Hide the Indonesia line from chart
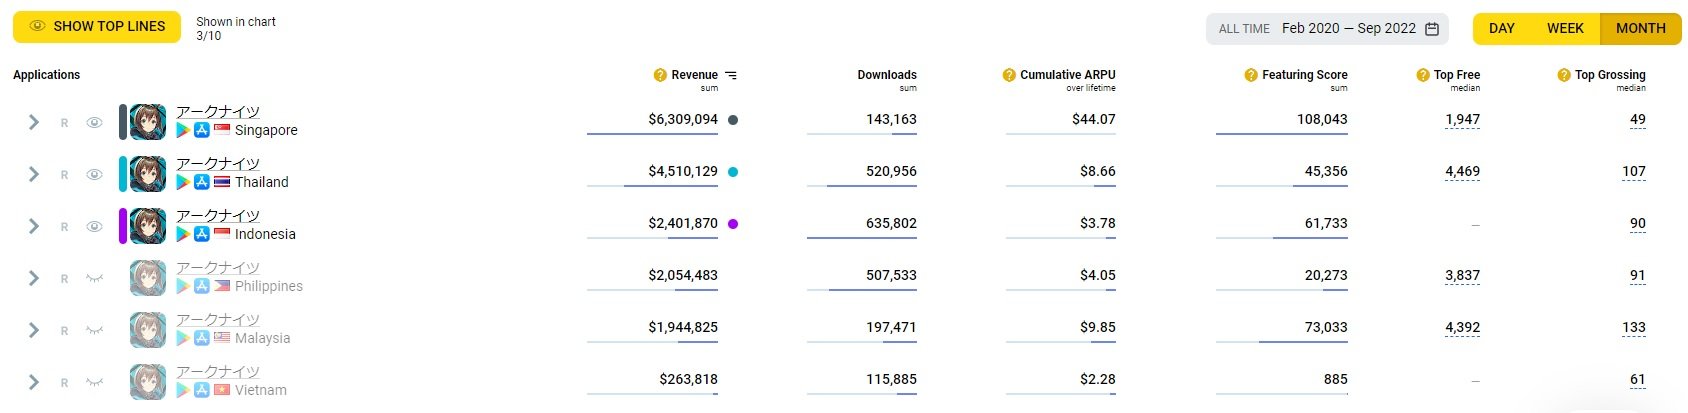The height and width of the screenshot is (413, 1688). (94, 227)
